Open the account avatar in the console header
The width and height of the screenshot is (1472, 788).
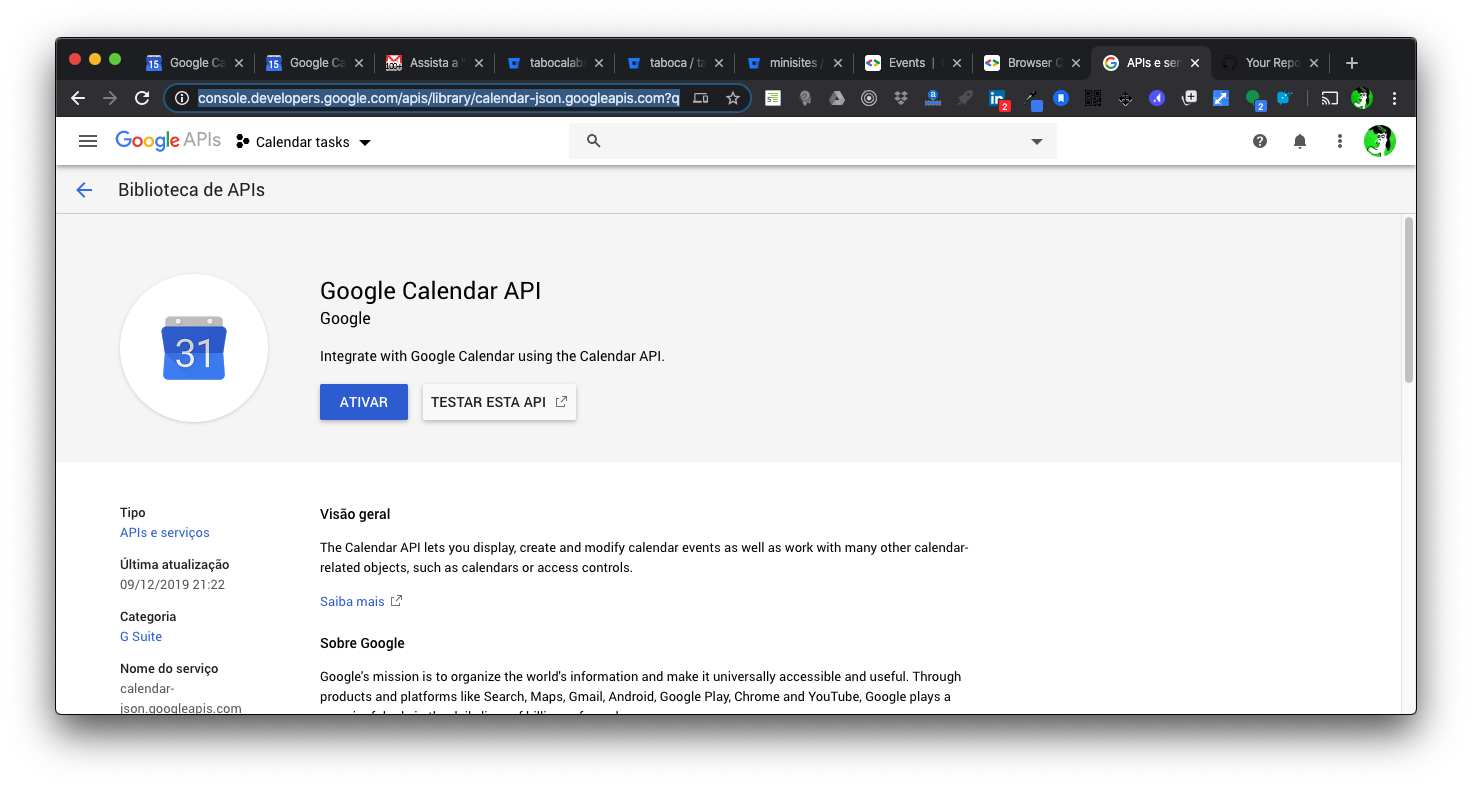point(1380,141)
